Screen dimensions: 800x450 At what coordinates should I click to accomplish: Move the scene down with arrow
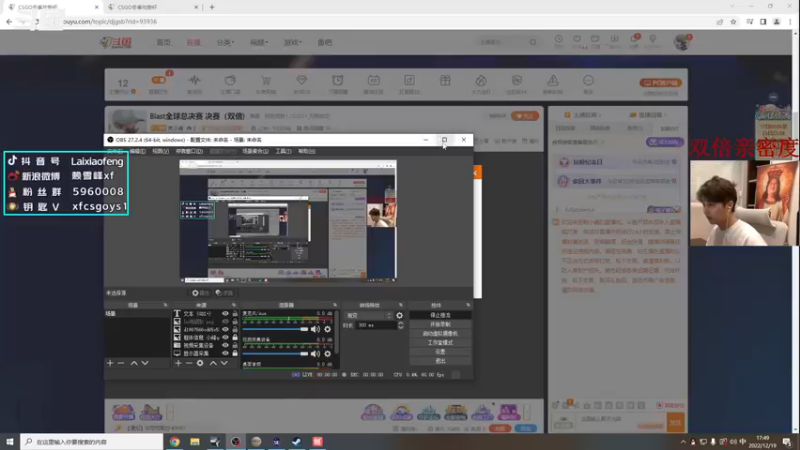point(145,363)
